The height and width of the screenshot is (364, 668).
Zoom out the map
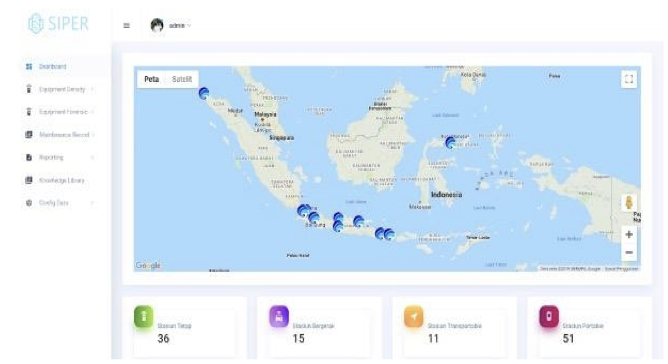[629, 252]
